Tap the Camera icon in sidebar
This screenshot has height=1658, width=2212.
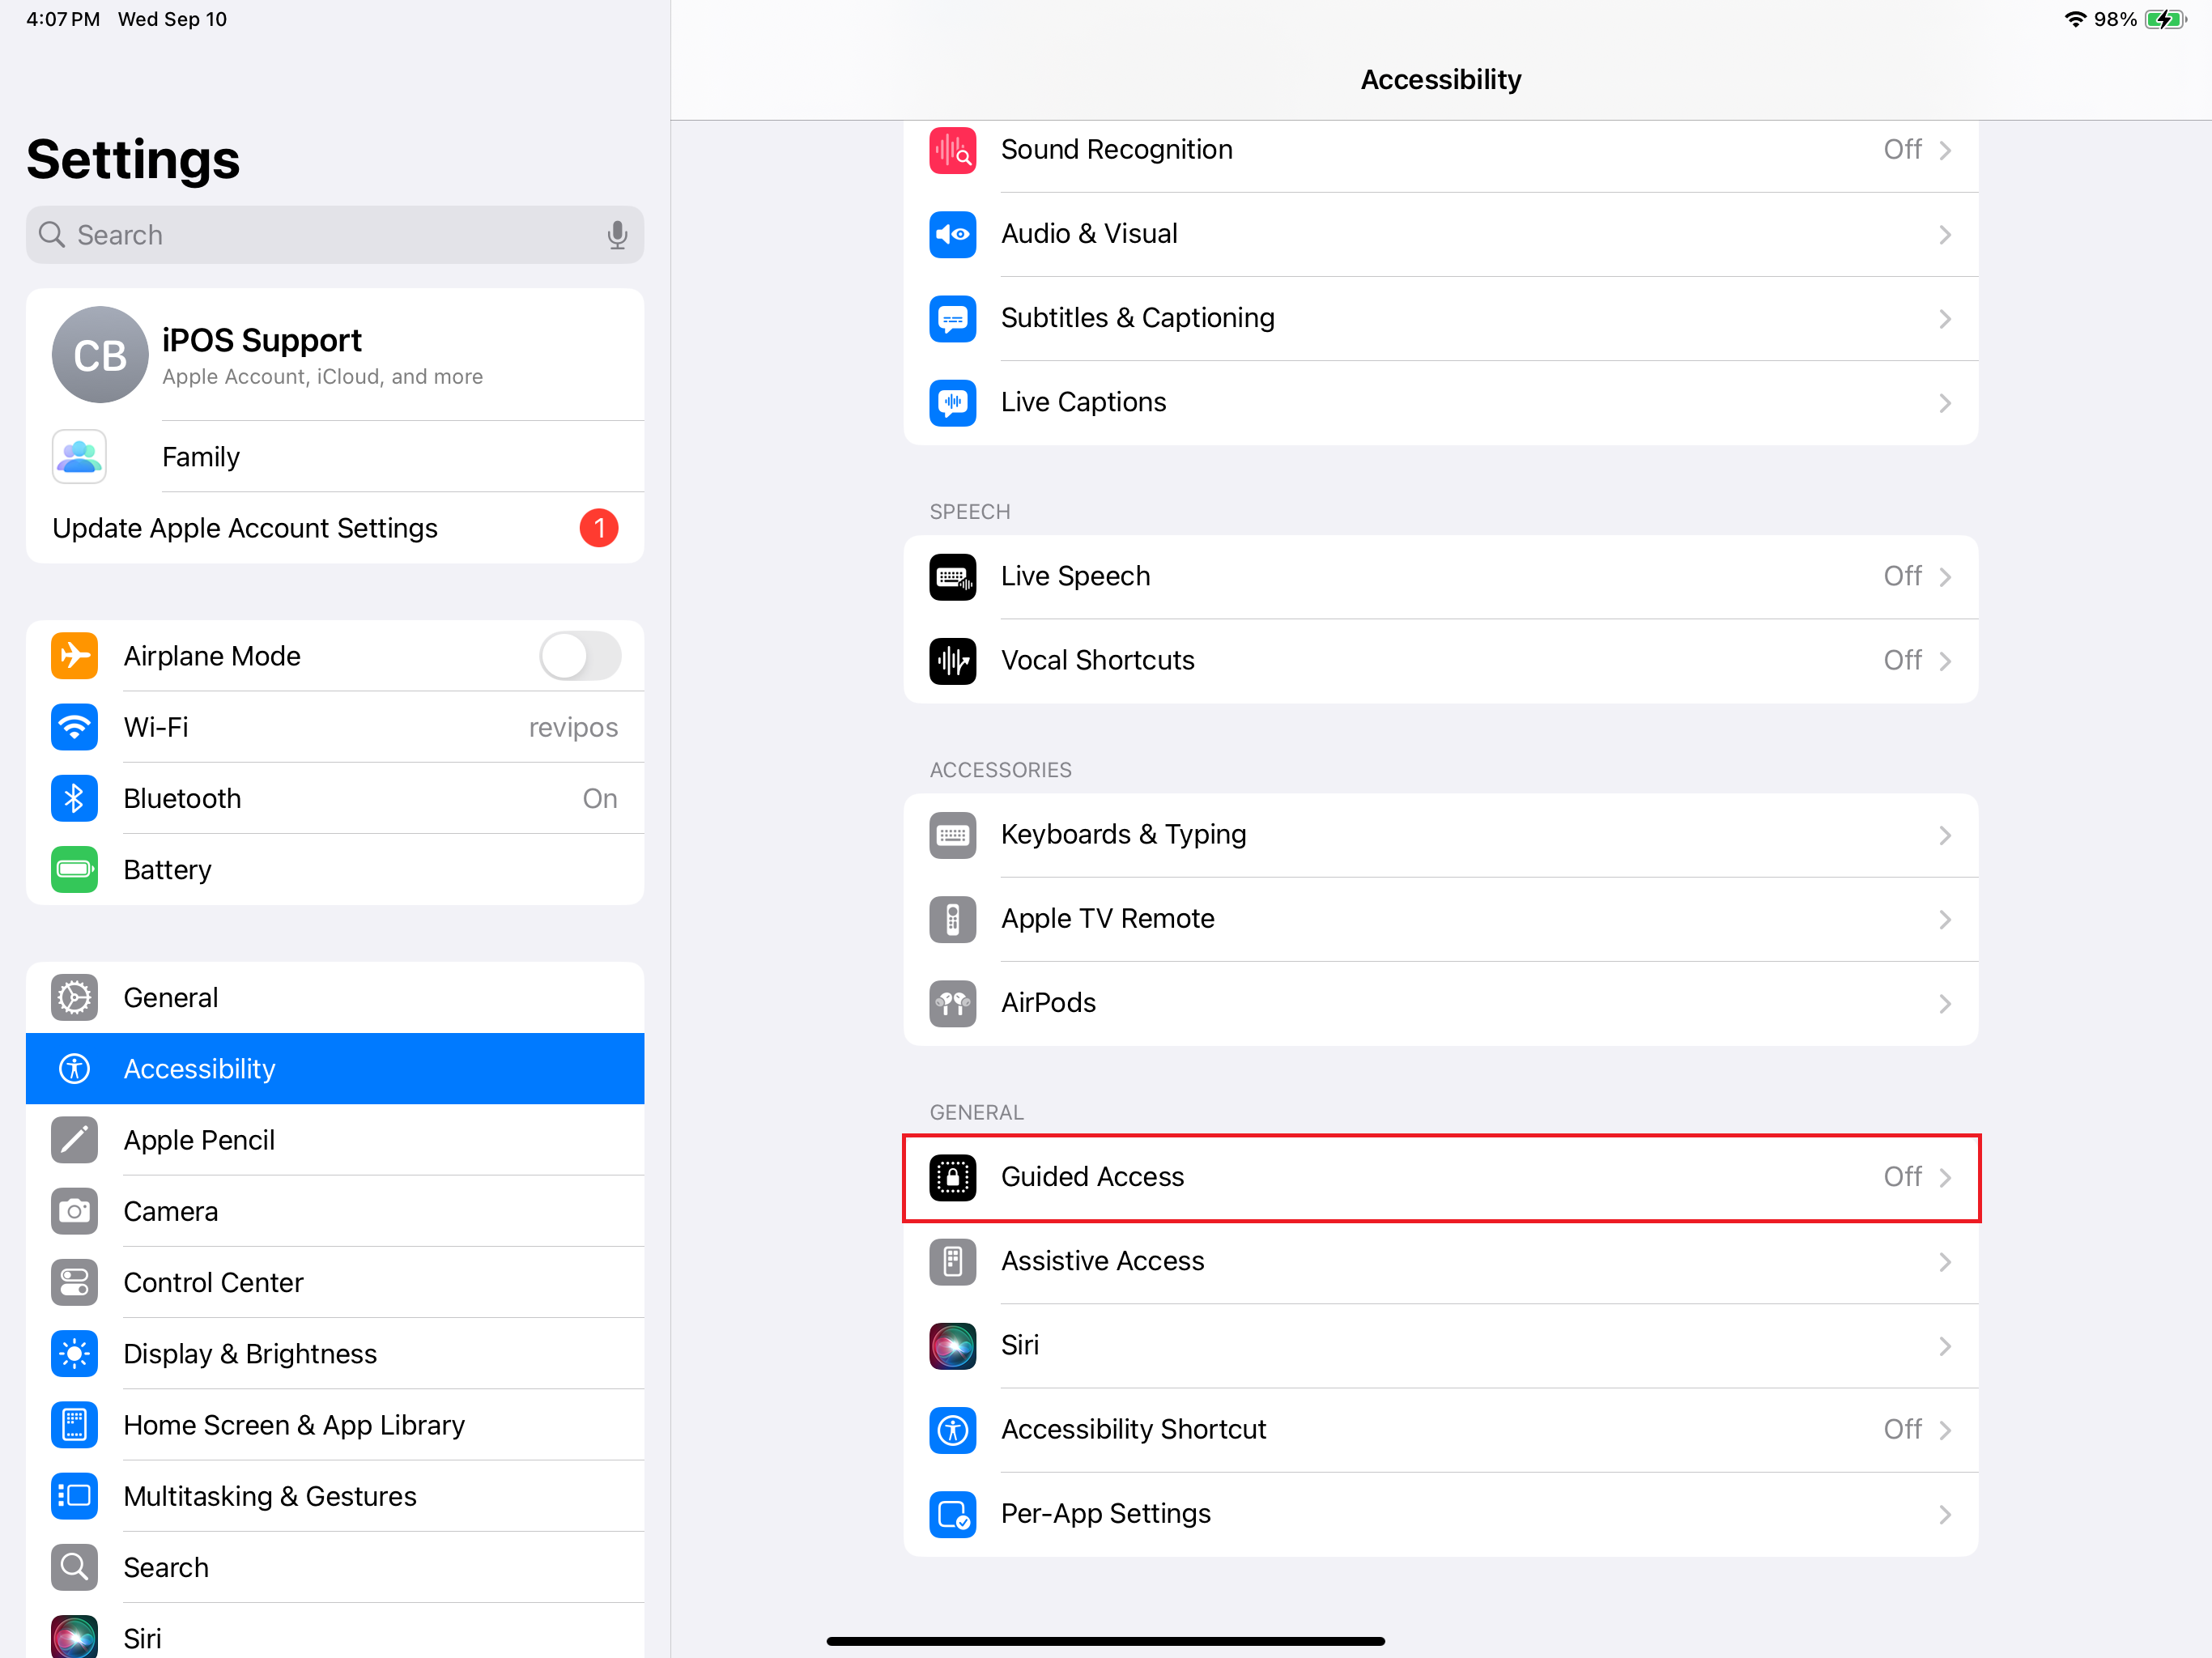click(74, 1211)
